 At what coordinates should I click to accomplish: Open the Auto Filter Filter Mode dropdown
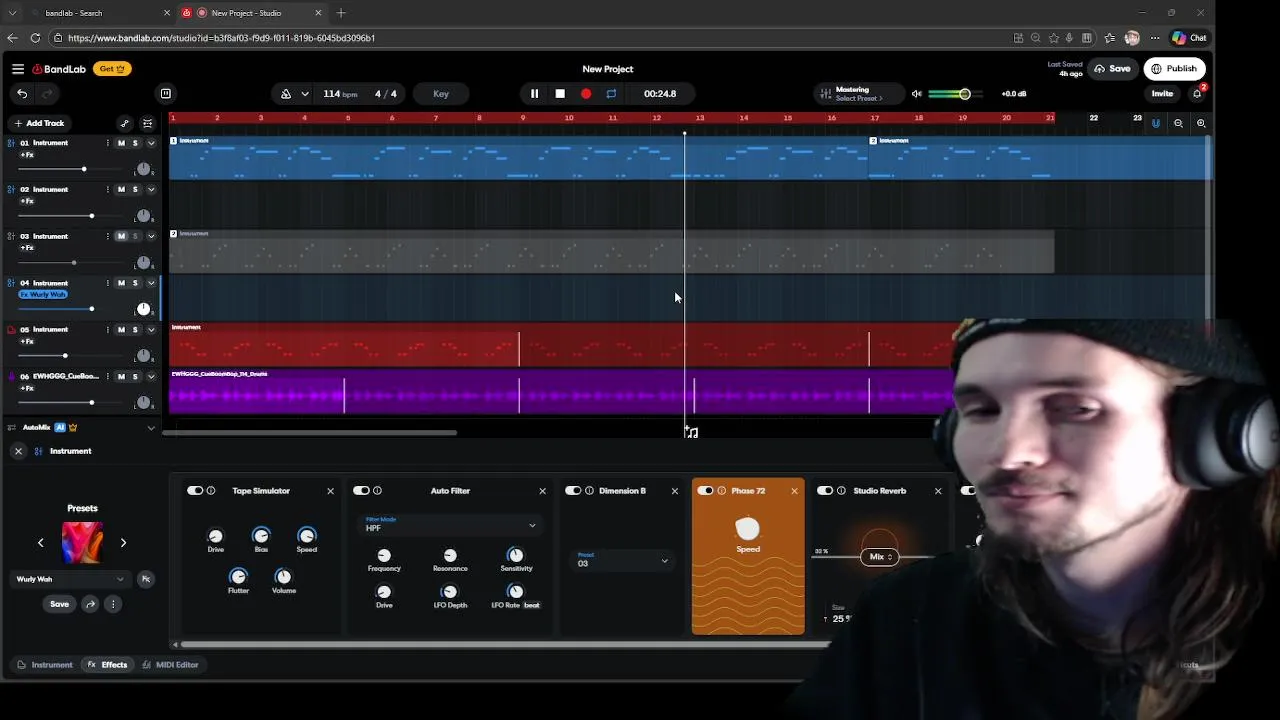(x=450, y=525)
